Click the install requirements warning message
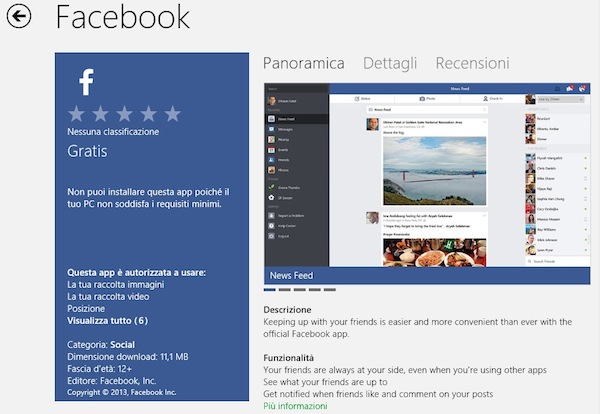The image size is (600, 414). click(x=148, y=198)
